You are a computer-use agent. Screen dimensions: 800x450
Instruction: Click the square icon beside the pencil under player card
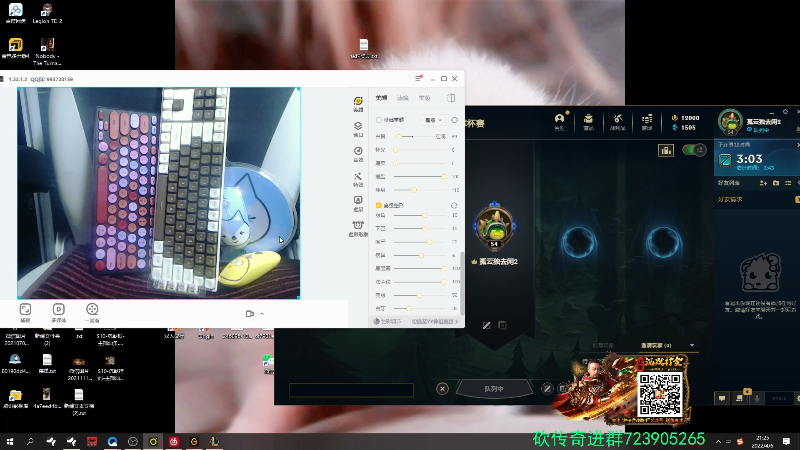click(502, 325)
